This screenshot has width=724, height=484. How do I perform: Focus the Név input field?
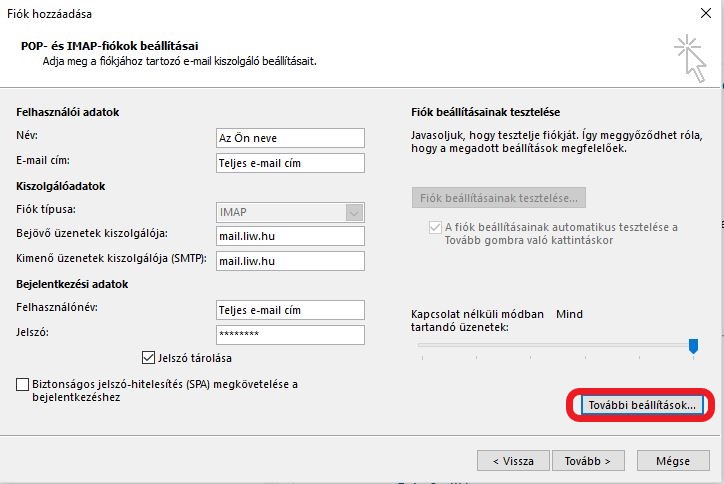point(290,138)
